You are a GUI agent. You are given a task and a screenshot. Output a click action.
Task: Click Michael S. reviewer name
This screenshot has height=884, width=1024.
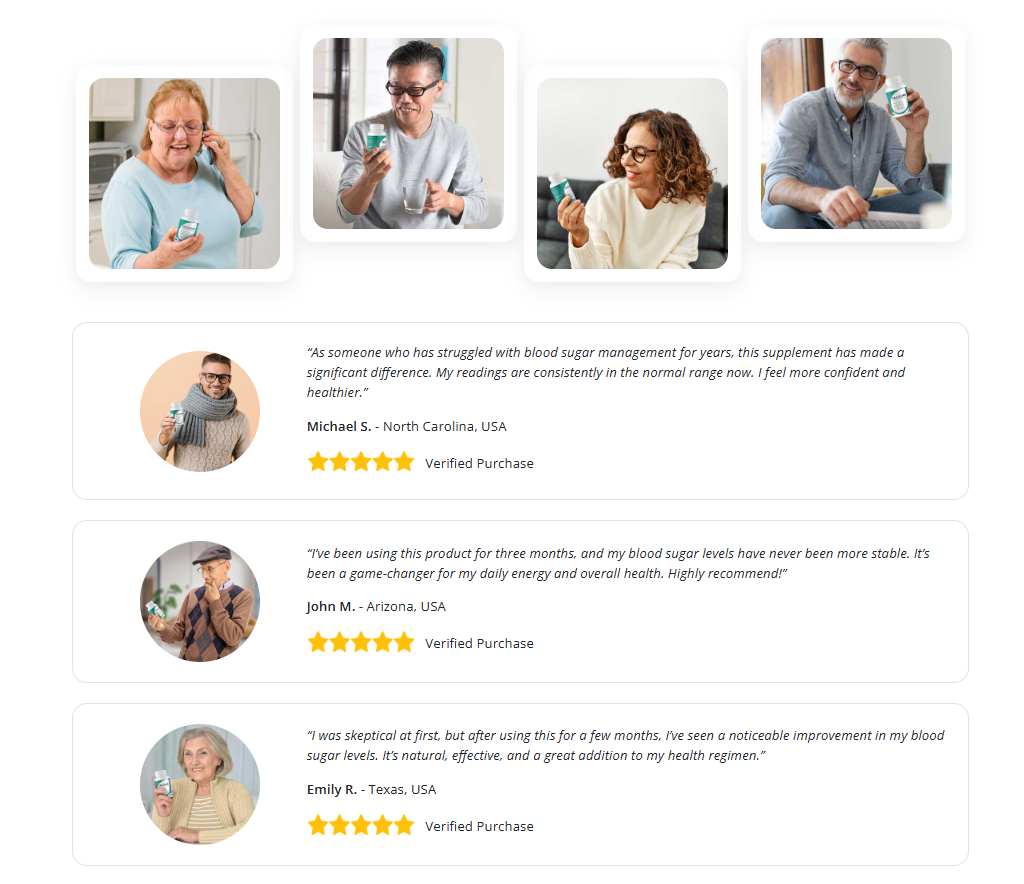[339, 426]
